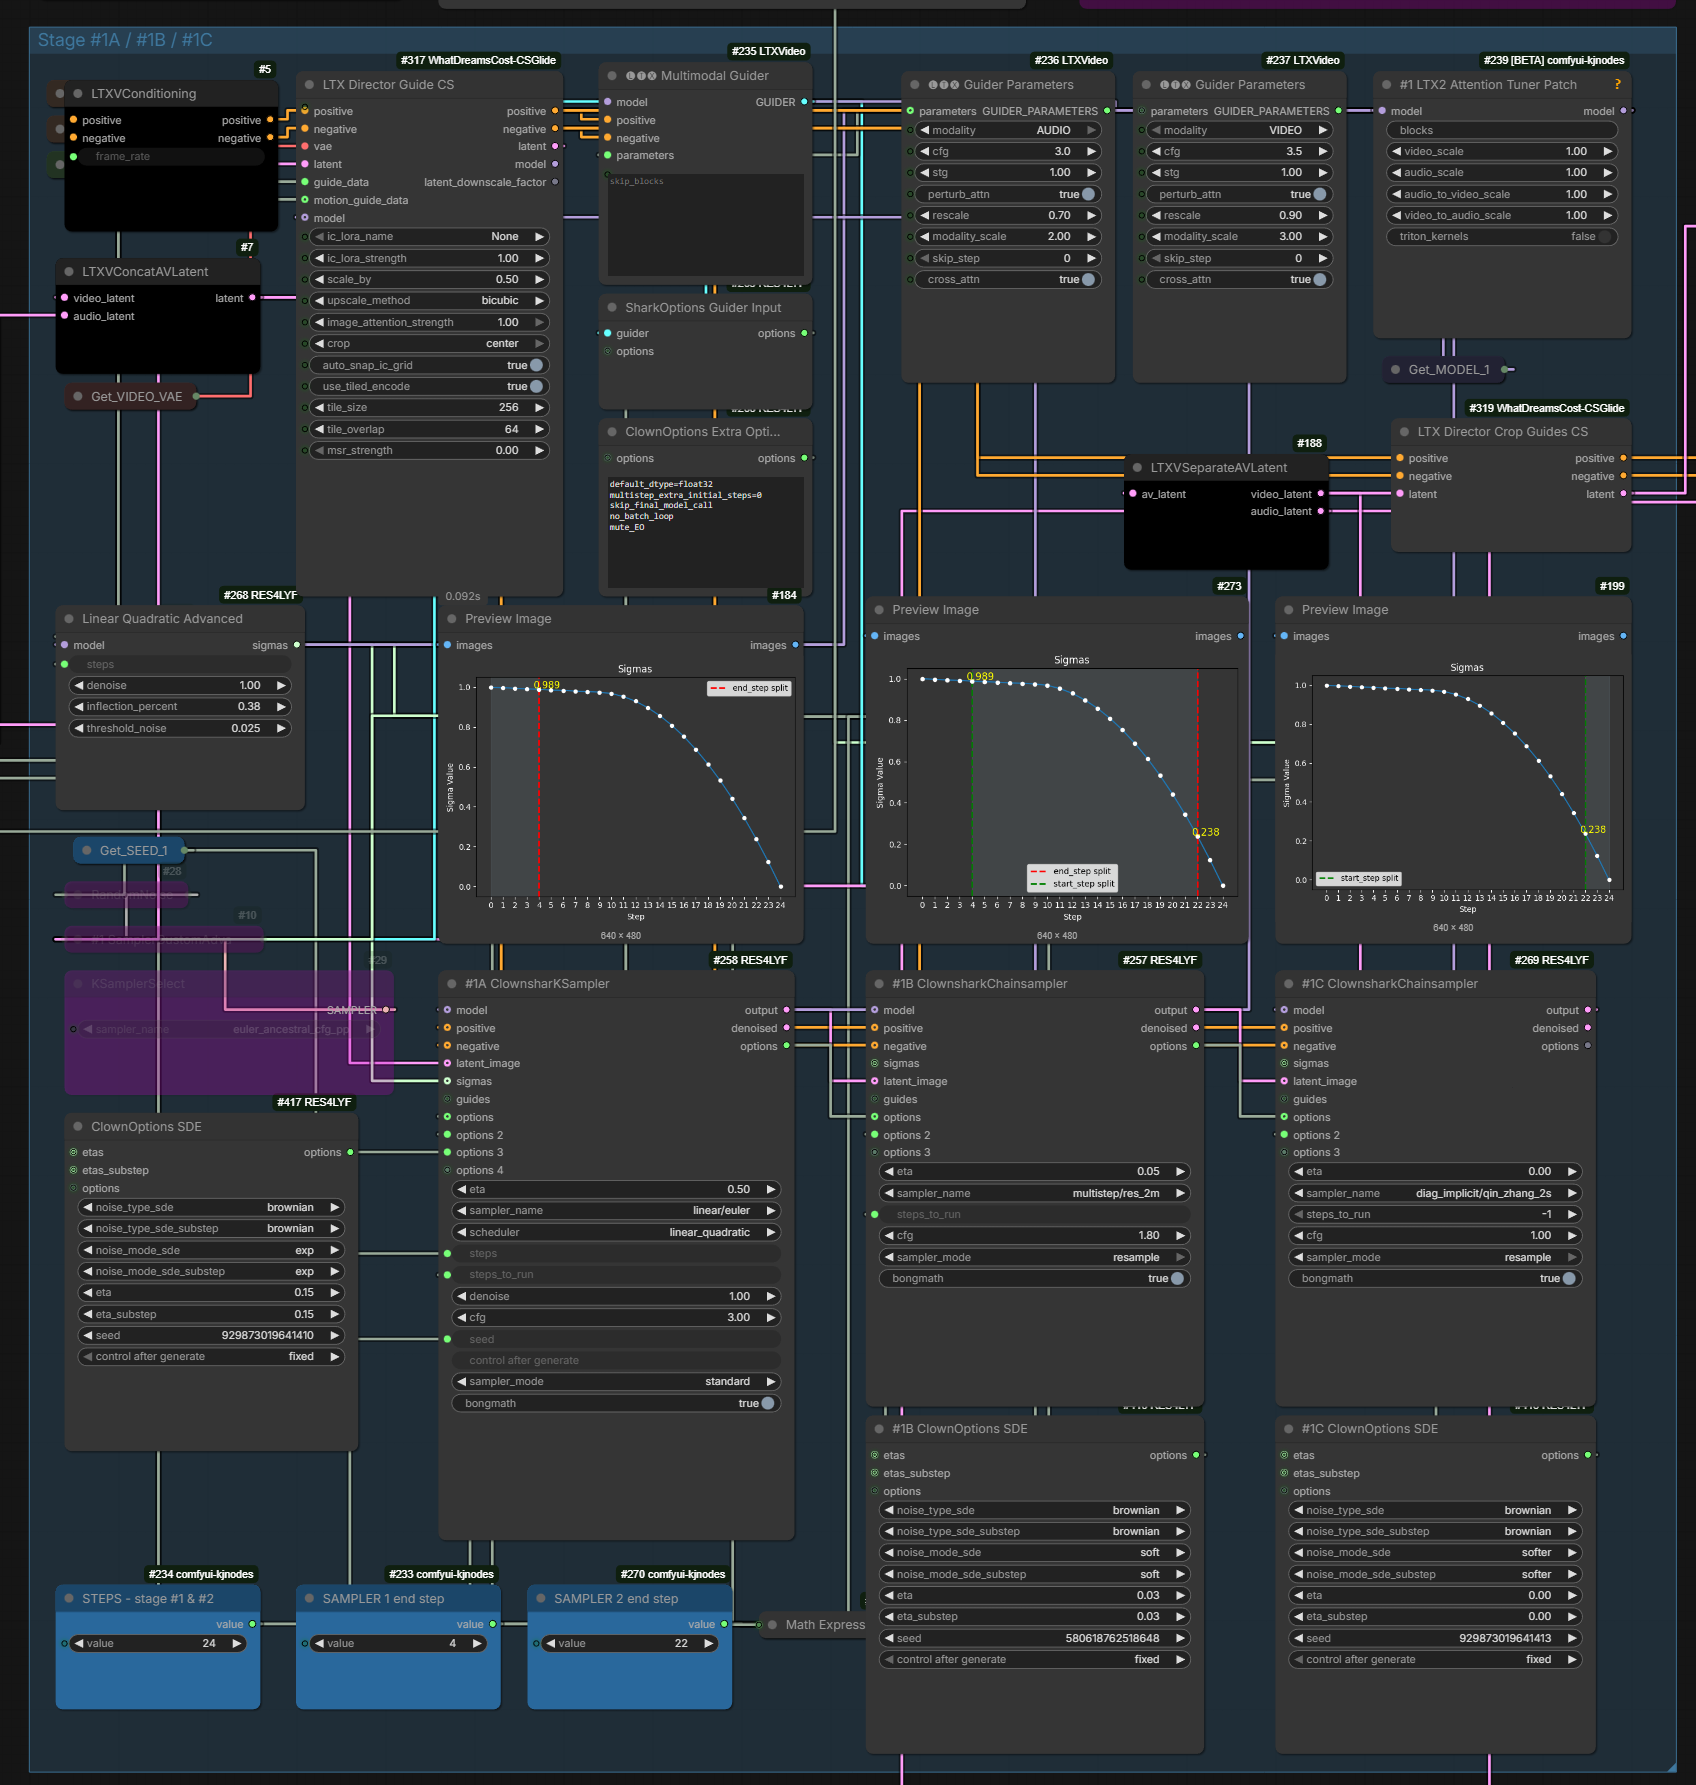Screen dimensions: 1696x1785
Task: Collapse the #1A ClownsharKSampler node dot
Action: 452,984
